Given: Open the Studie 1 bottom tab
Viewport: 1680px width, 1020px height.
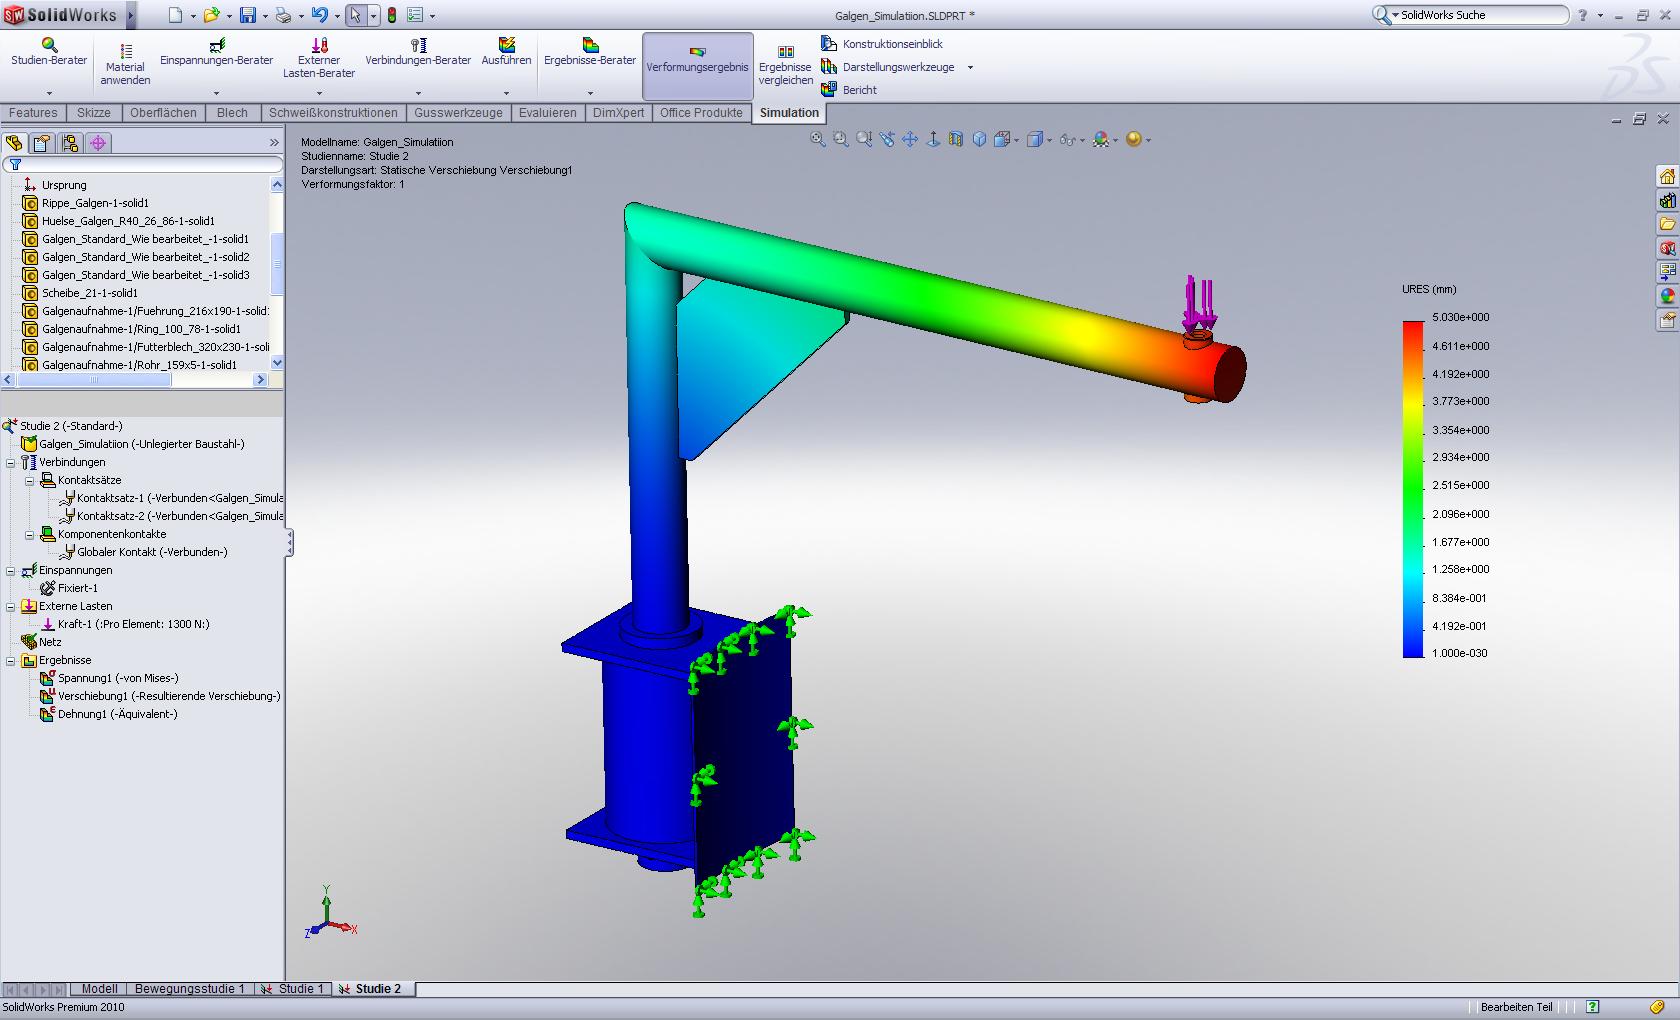Looking at the screenshot, I should click(294, 989).
